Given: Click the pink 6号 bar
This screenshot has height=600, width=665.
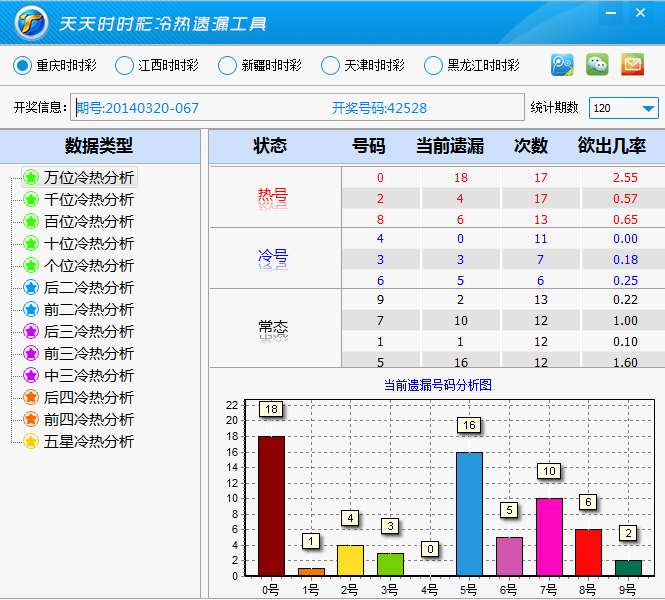Looking at the screenshot, I should click(x=509, y=556).
